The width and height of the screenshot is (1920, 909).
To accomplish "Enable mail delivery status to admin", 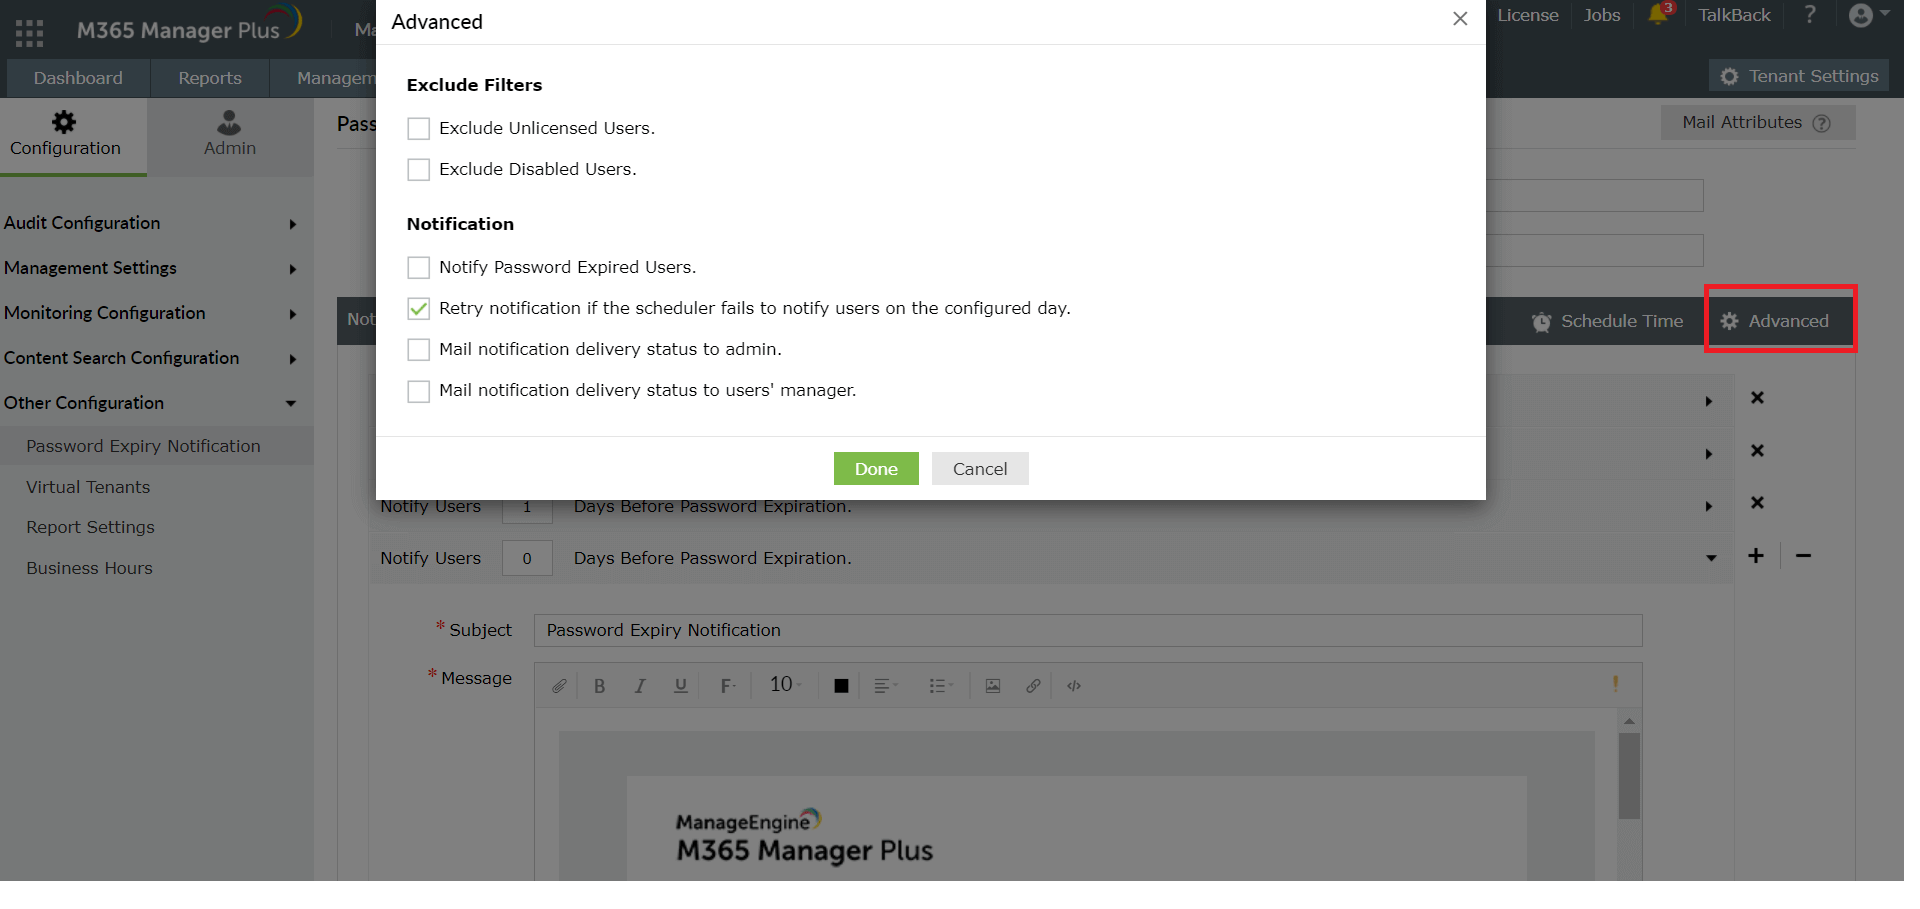I will click(x=419, y=350).
